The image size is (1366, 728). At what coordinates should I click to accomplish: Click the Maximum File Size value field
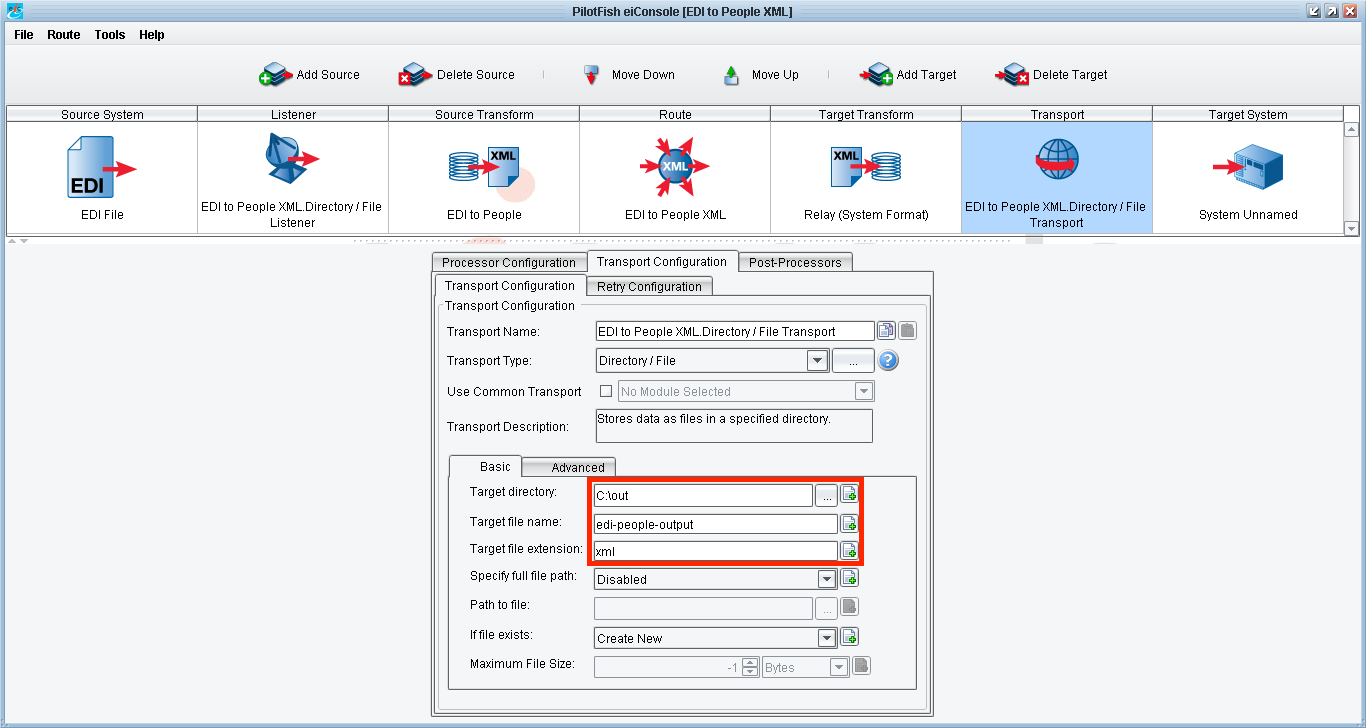coord(668,667)
